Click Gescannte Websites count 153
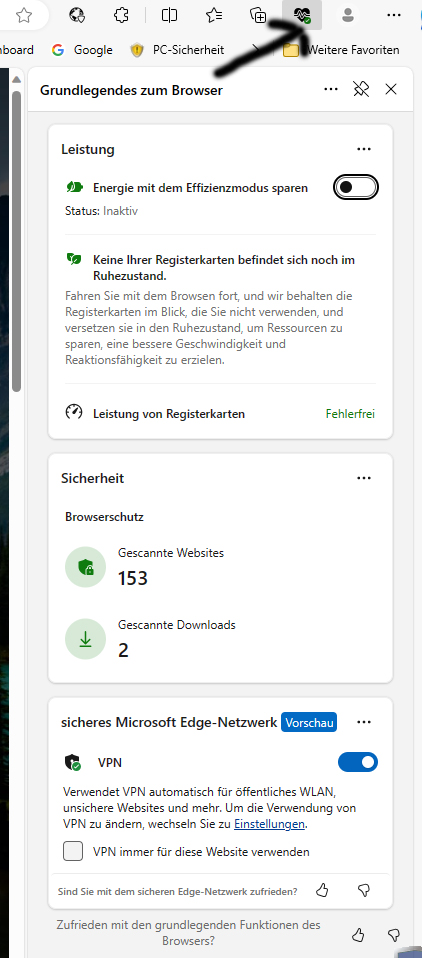This screenshot has height=958, width=422. [133, 578]
